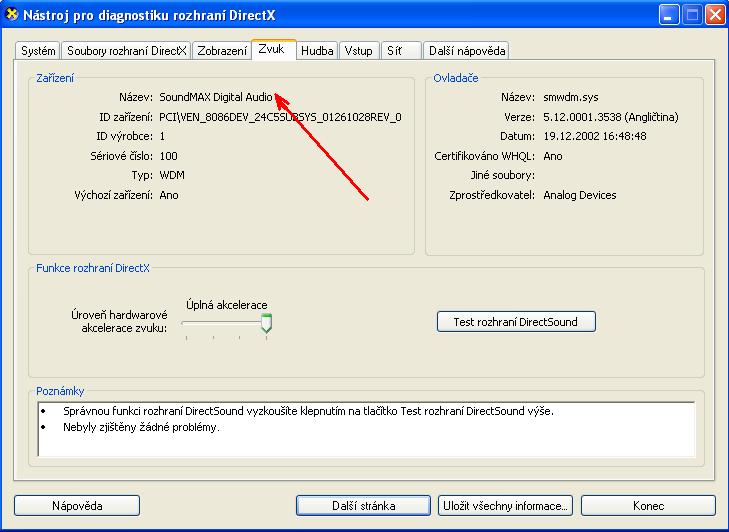Open the Hudba tab
The image size is (729, 532).
(x=317, y=51)
